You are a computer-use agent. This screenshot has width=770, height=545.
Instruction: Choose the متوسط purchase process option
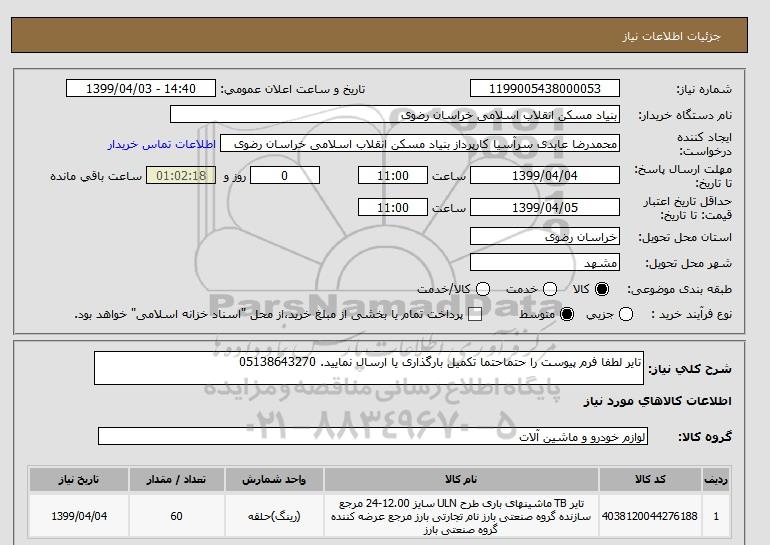567,314
